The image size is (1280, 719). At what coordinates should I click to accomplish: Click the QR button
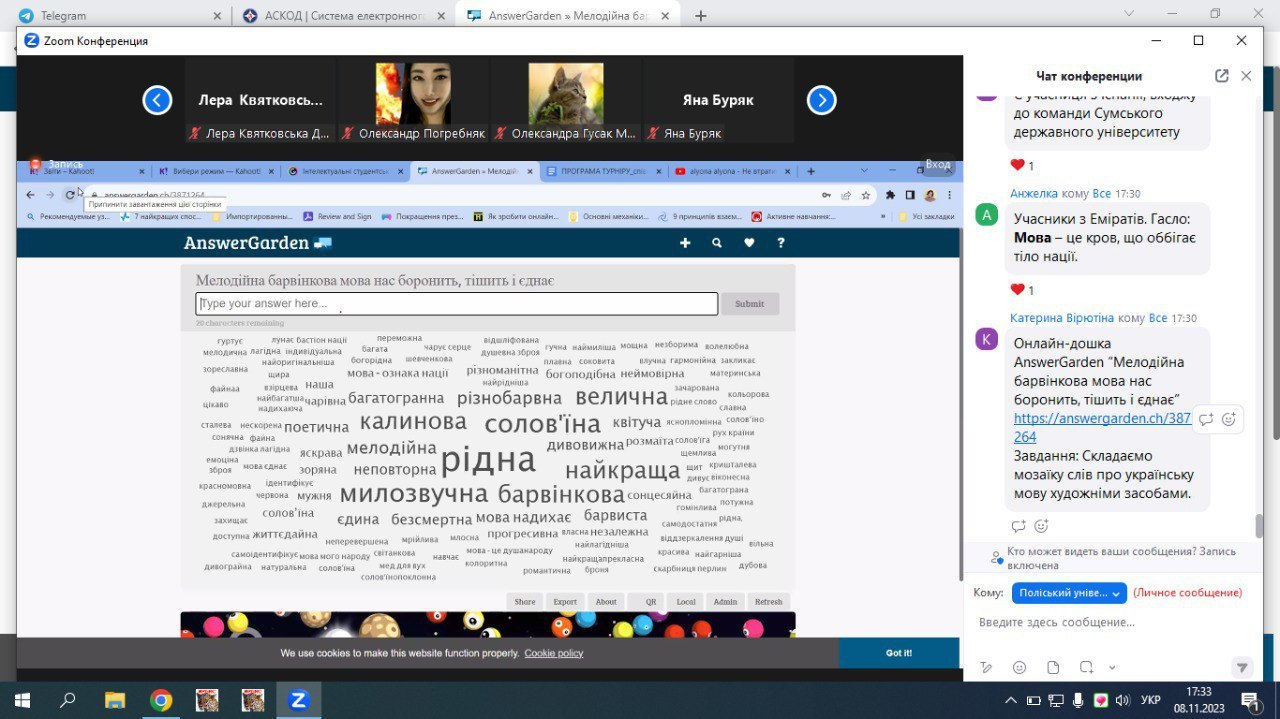[x=649, y=602]
